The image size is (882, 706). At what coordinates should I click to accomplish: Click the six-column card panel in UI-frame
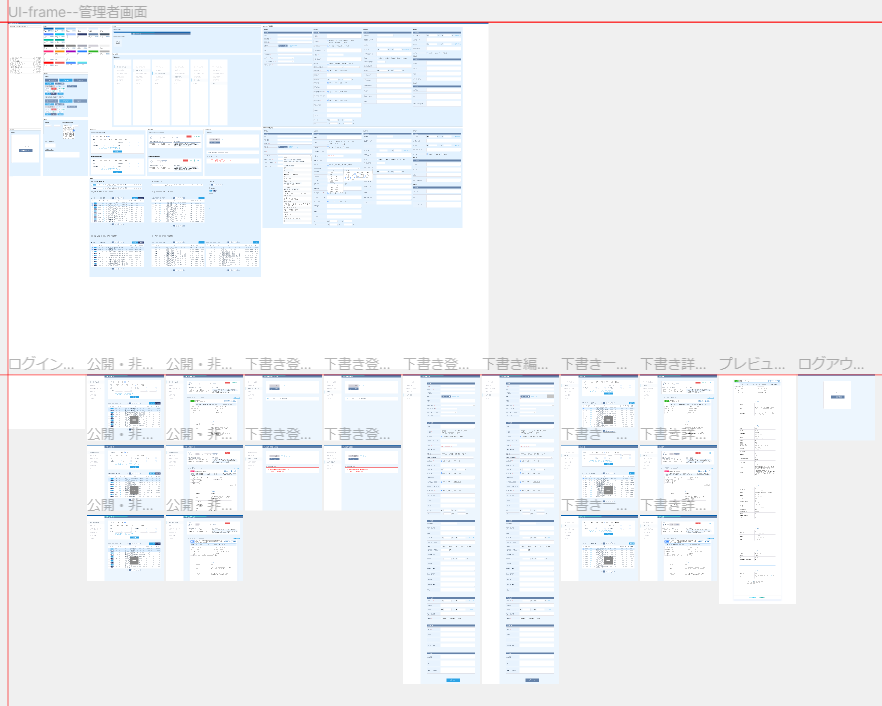pyautogui.click(x=174, y=92)
